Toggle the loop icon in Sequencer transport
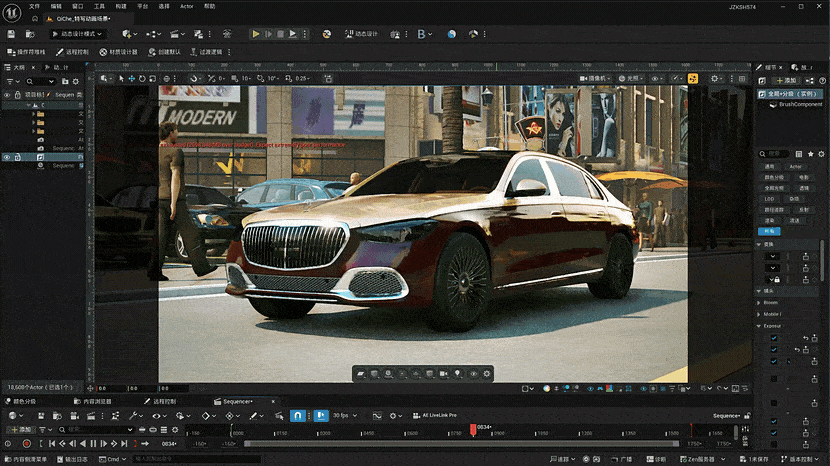Viewport: 830px width, 466px height. pos(145,444)
